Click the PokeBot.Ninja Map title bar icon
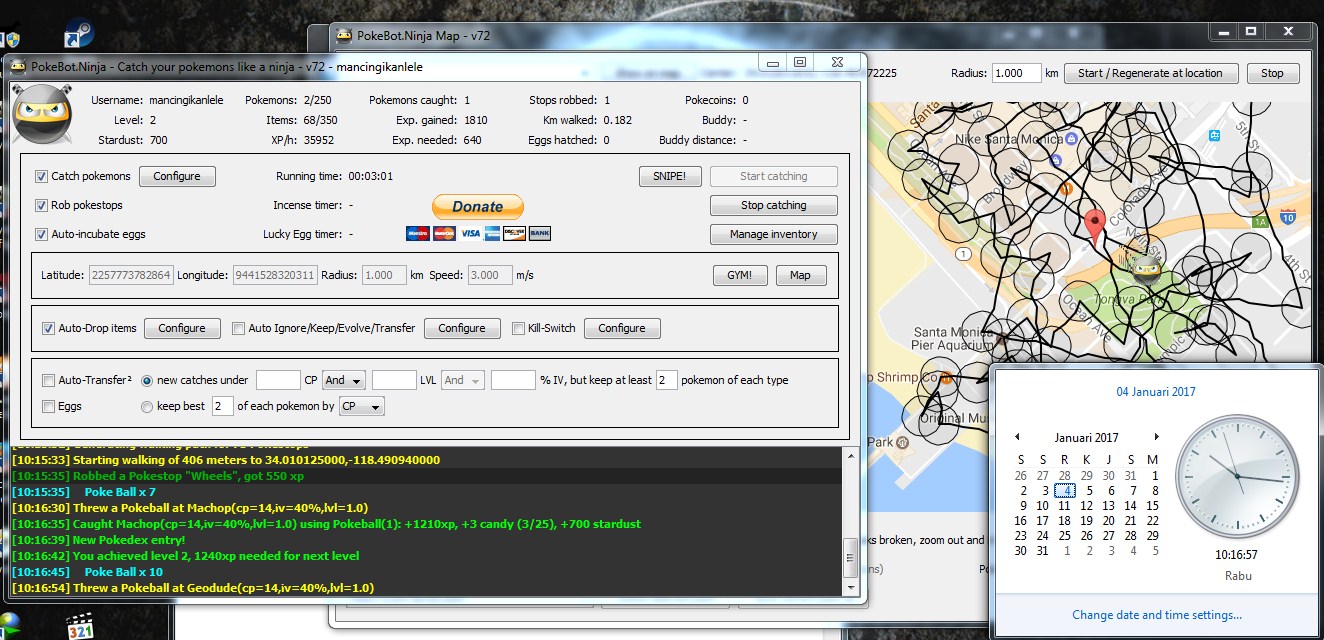Image resolution: width=1324 pixels, height=640 pixels. tap(344, 36)
